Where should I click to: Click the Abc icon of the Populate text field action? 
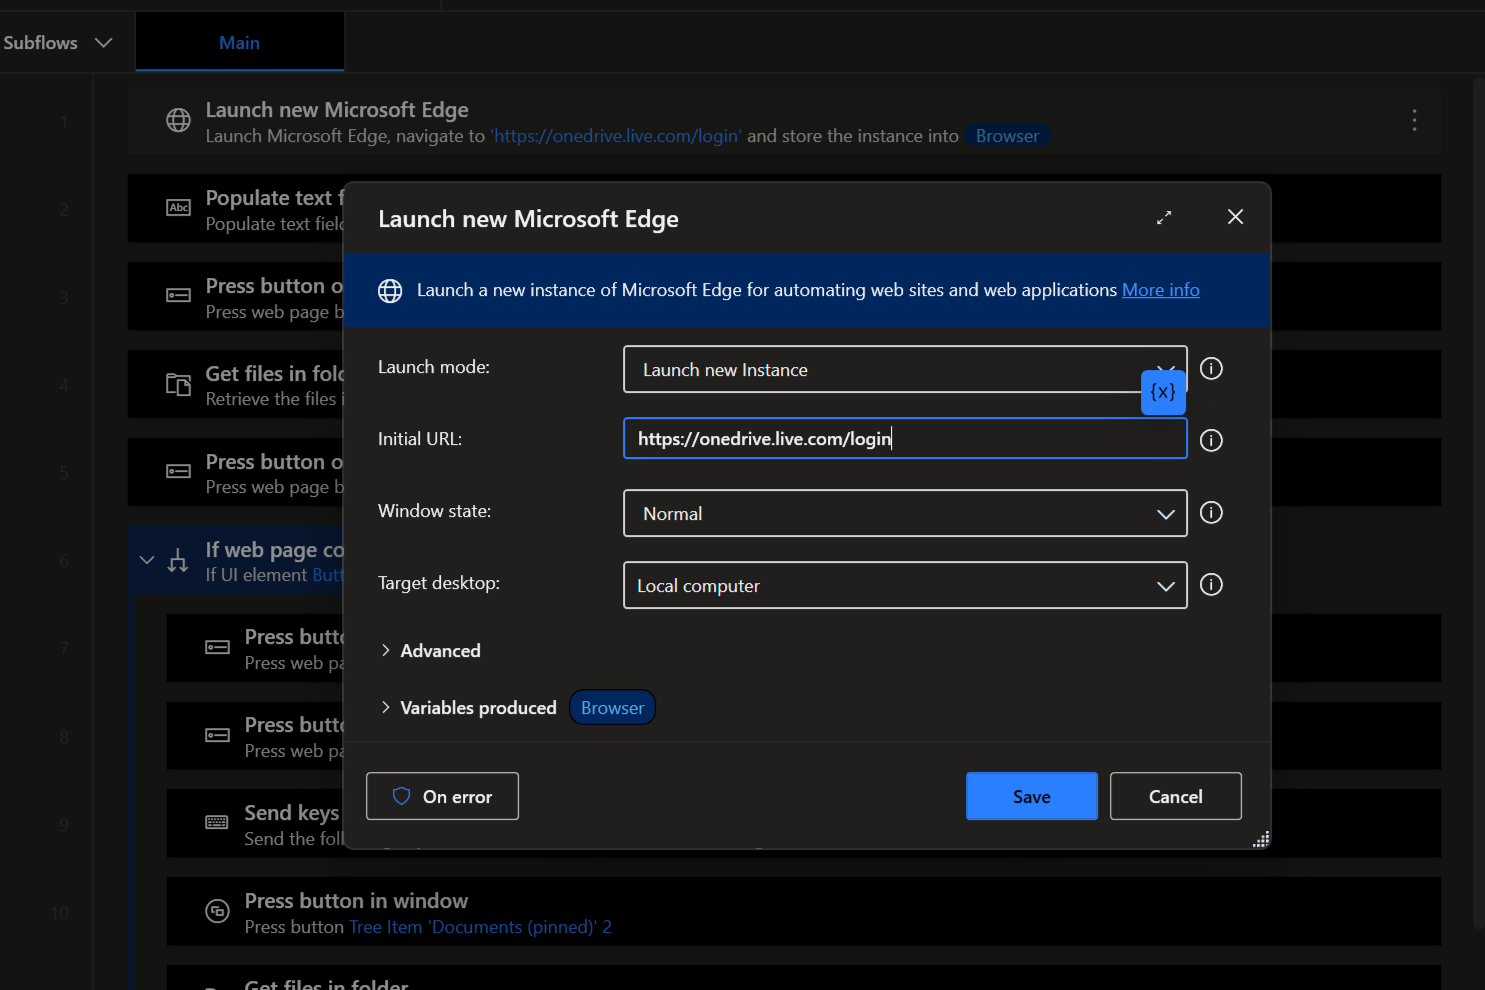click(178, 208)
